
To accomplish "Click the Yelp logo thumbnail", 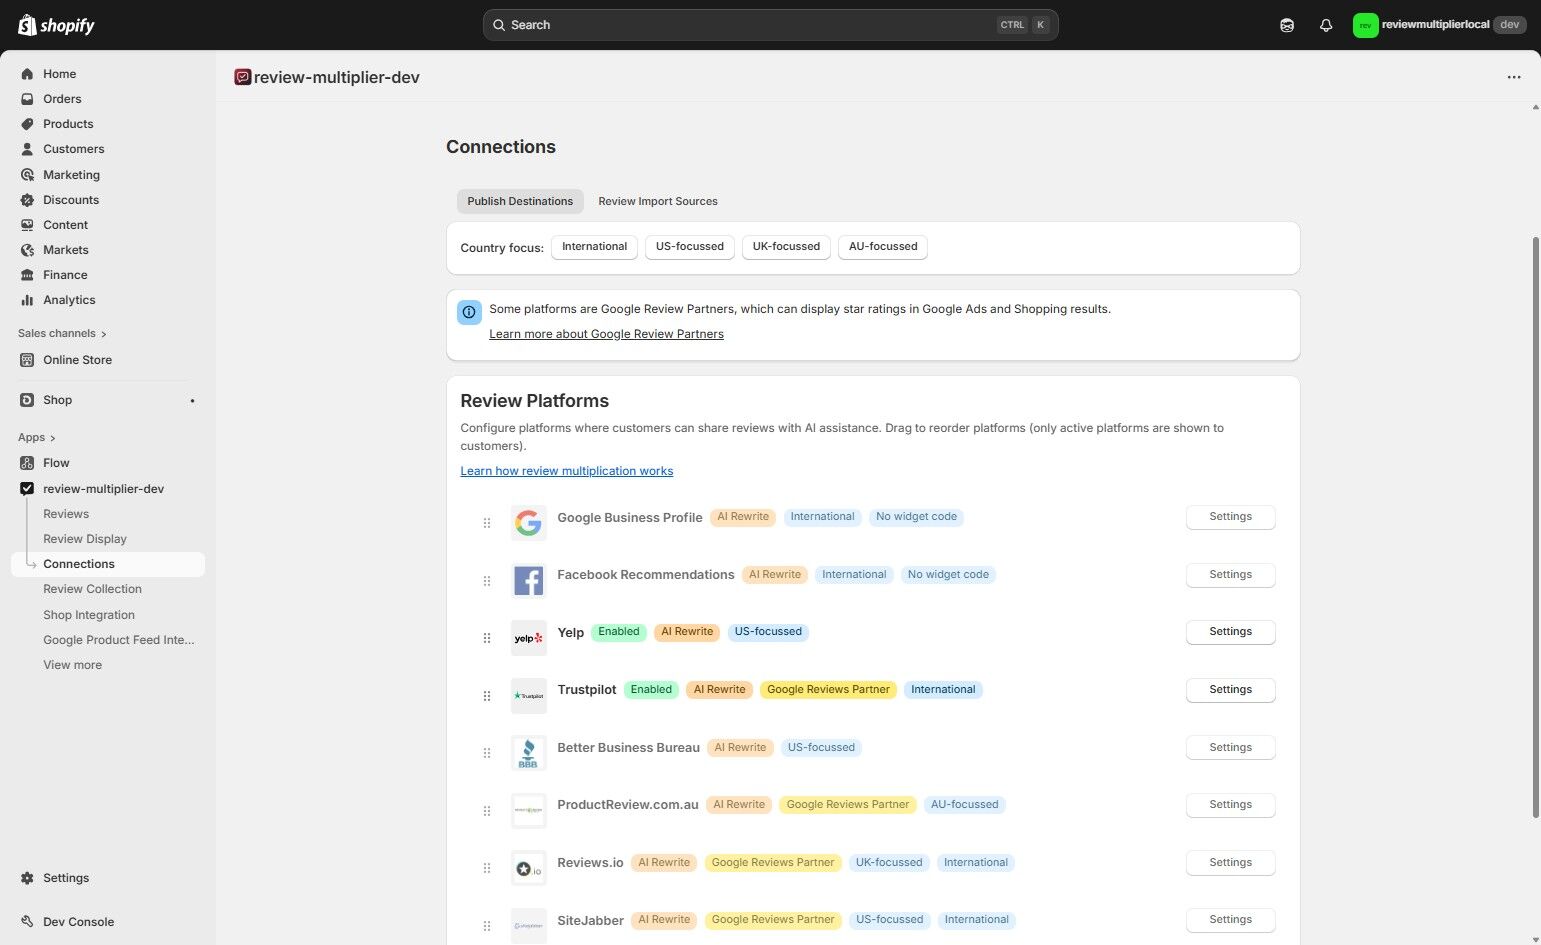I will click(x=528, y=638).
